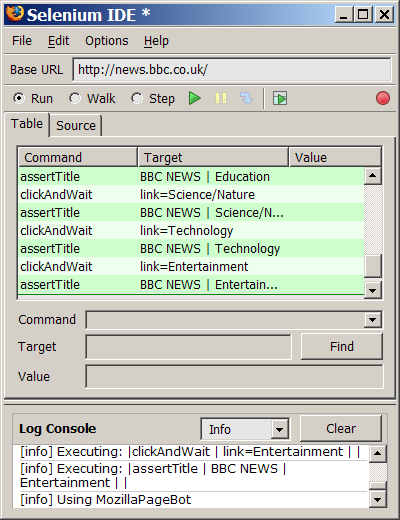Viewport: 400px width, 520px height.
Task: Click the log console scroll-down arrow
Action: [x=378, y=499]
